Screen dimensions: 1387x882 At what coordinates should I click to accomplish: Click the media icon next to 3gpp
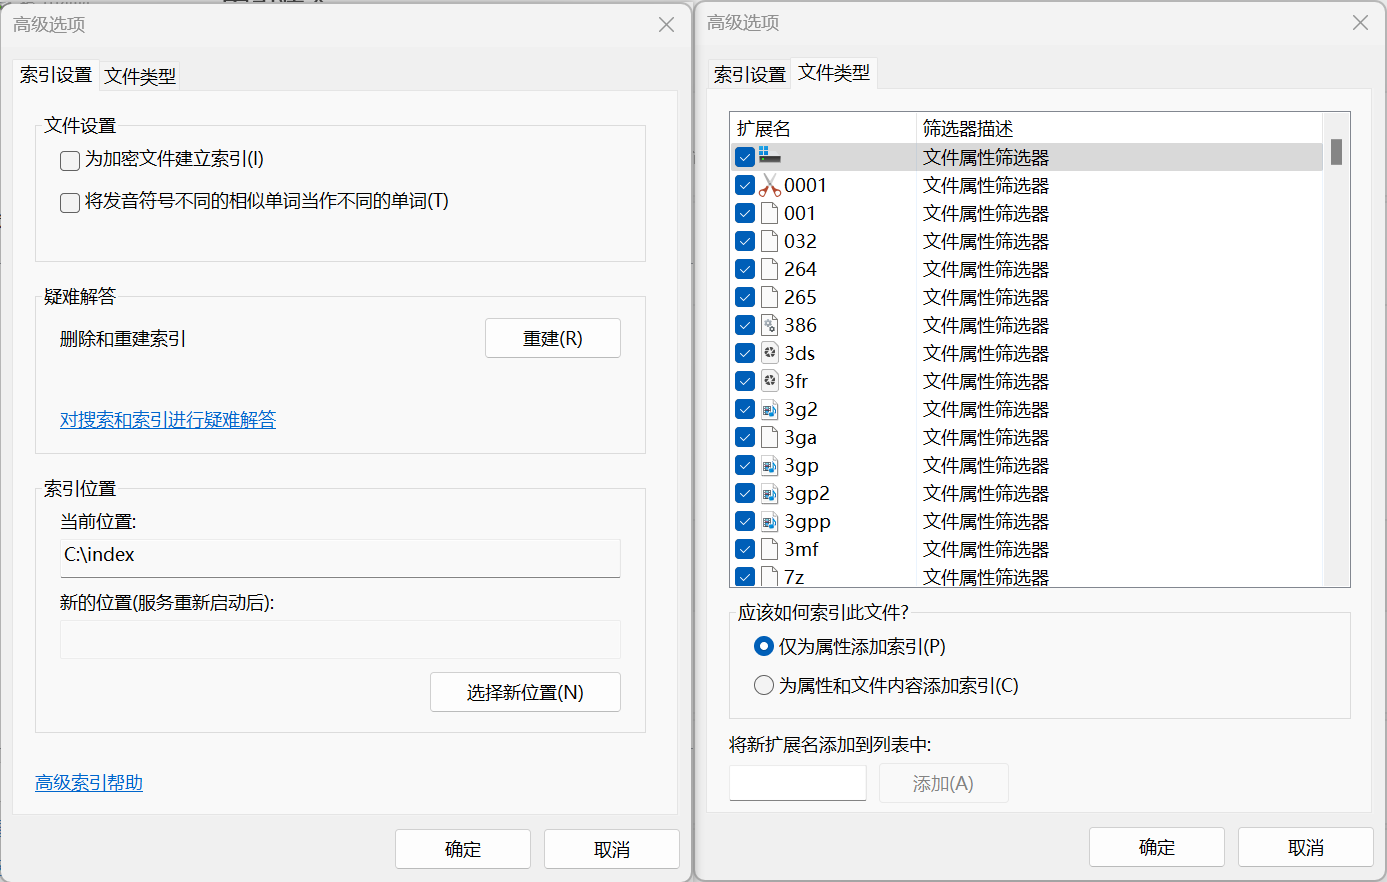pos(769,521)
